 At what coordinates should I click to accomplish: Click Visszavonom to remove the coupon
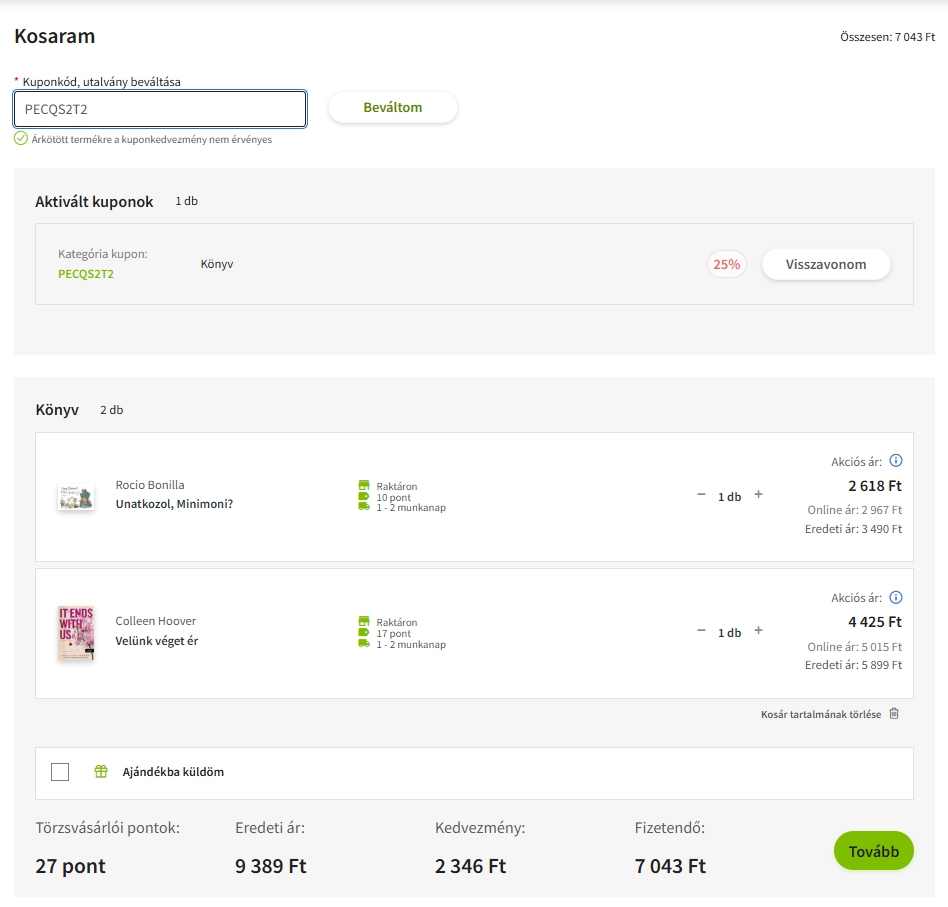tap(825, 265)
